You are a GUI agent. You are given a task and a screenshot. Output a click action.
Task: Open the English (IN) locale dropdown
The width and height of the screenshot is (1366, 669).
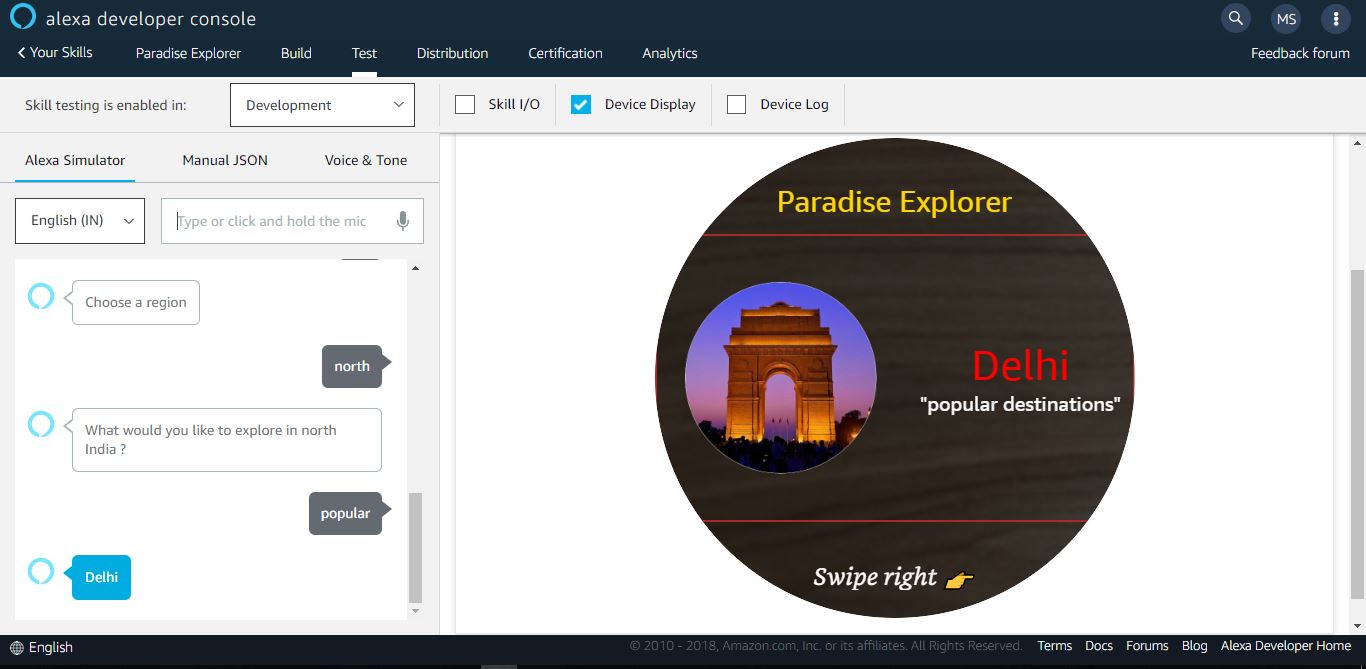(x=80, y=221)
